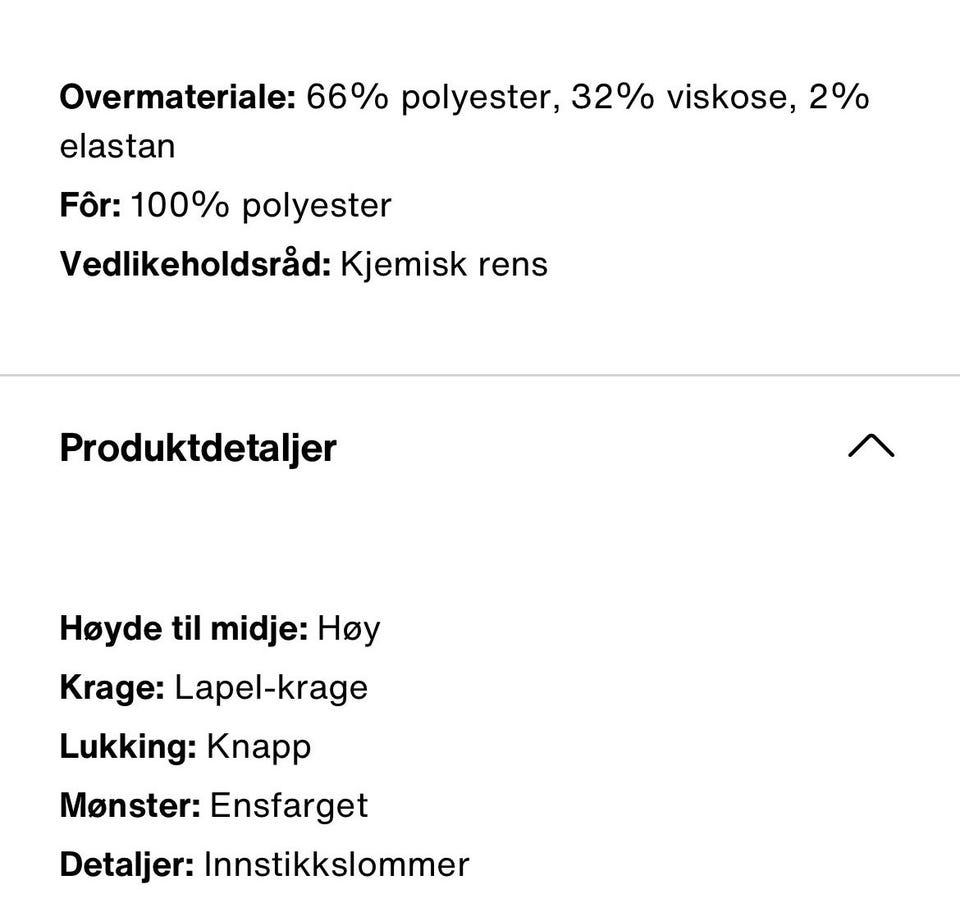Click the Høy value text
Image resolution: width=960 pixels, height=903 pixels.
(348, 629)
